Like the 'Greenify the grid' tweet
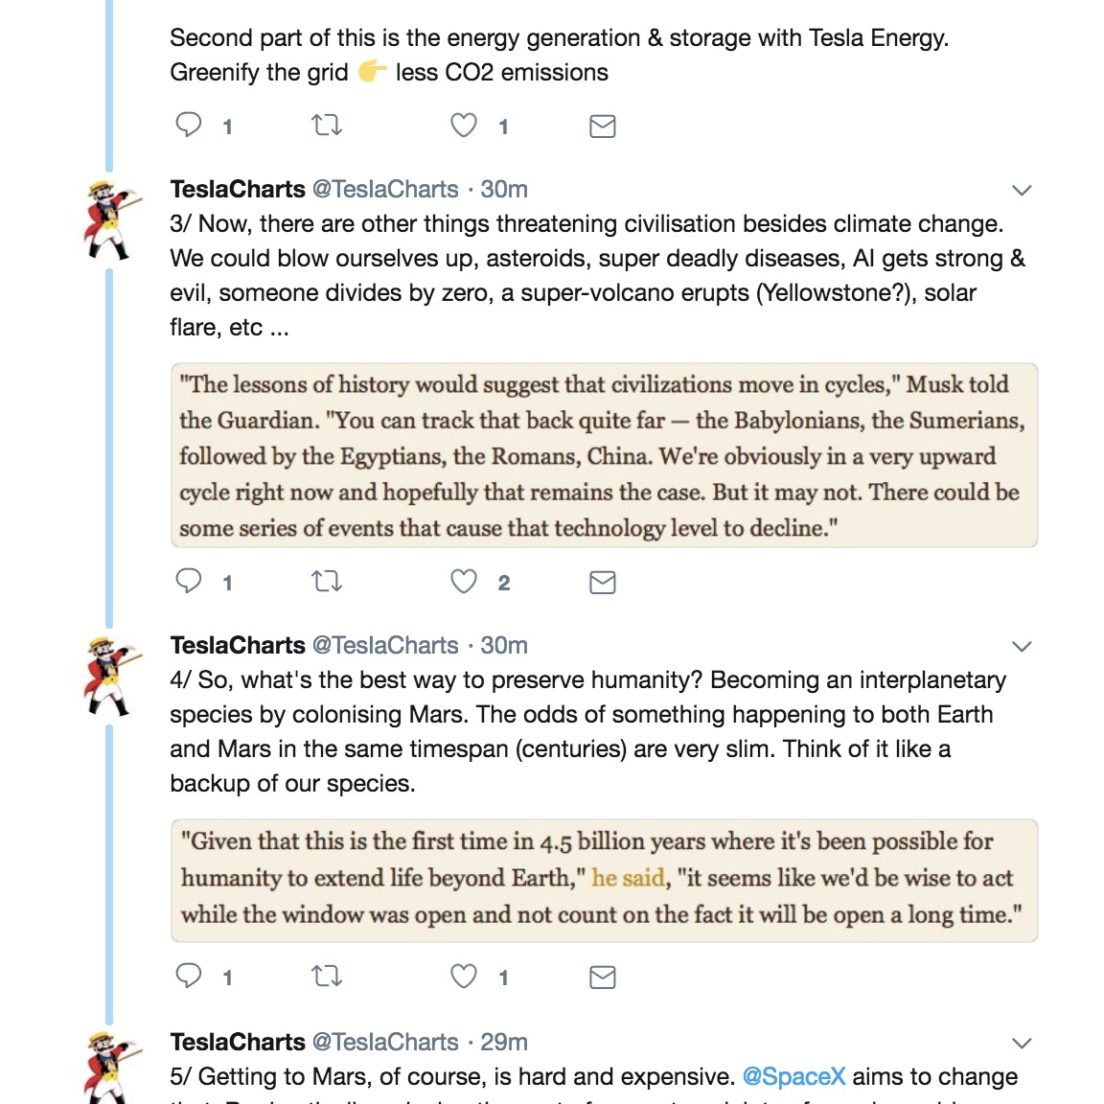 463,125
